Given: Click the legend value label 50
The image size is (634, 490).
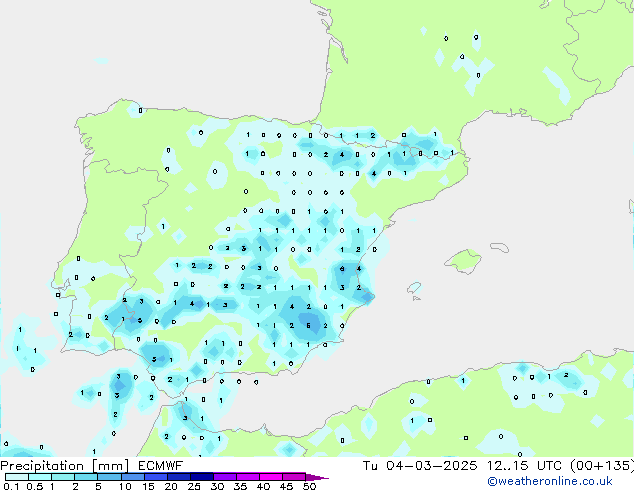Looking at the screenshot, I should click(x=309, y=486).
